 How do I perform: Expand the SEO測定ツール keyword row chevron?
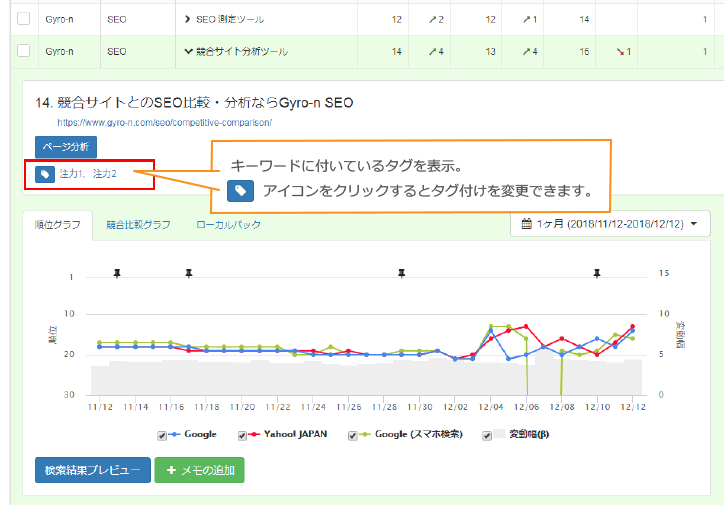tap(187, 19)
